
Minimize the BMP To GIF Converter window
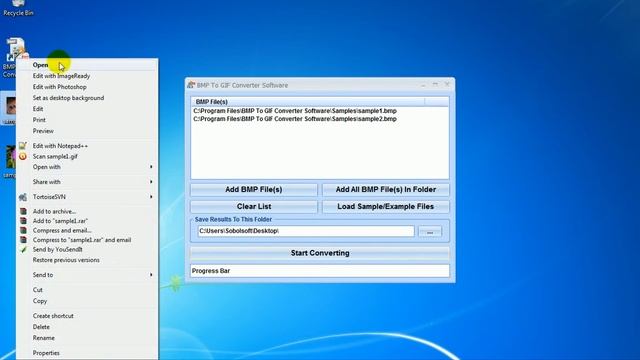pos(423,84)
